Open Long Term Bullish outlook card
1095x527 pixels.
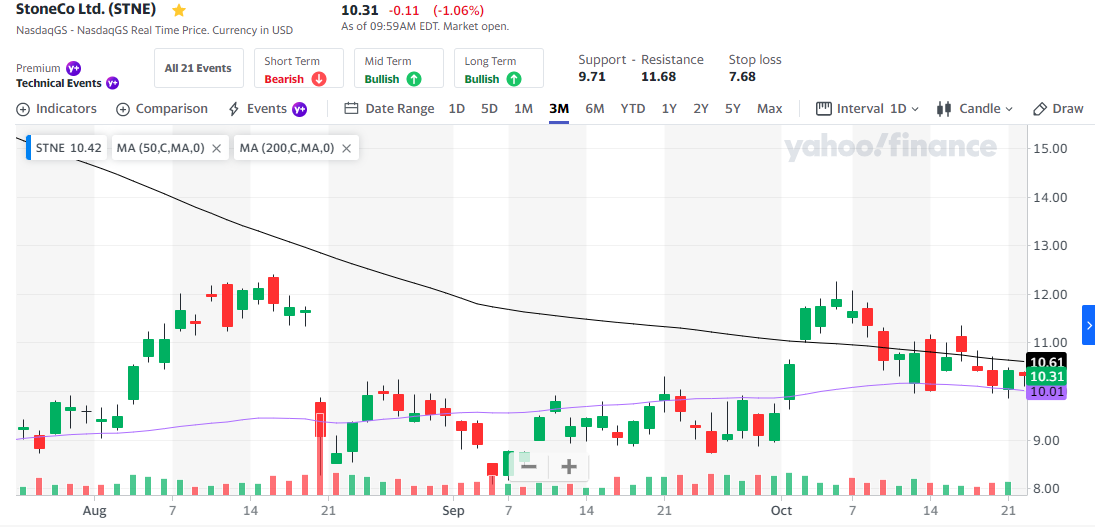pos(499,68)
